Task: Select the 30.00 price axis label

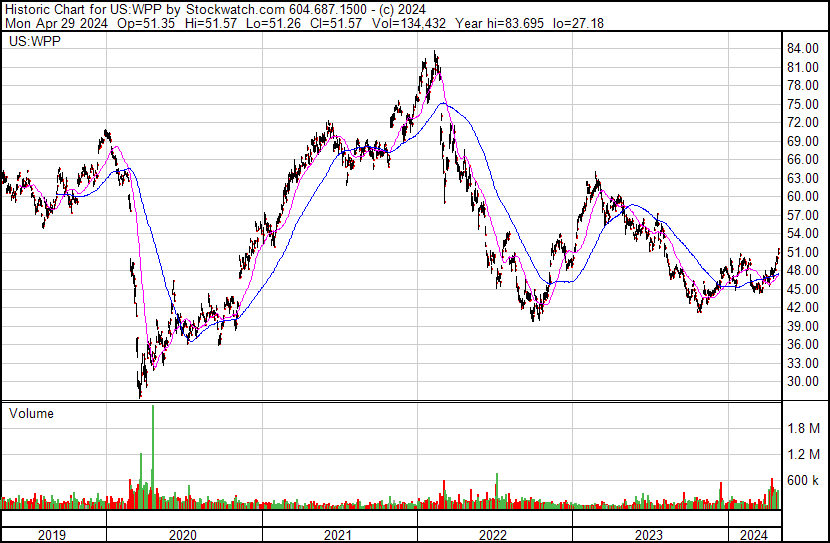Action: [803, 382]
